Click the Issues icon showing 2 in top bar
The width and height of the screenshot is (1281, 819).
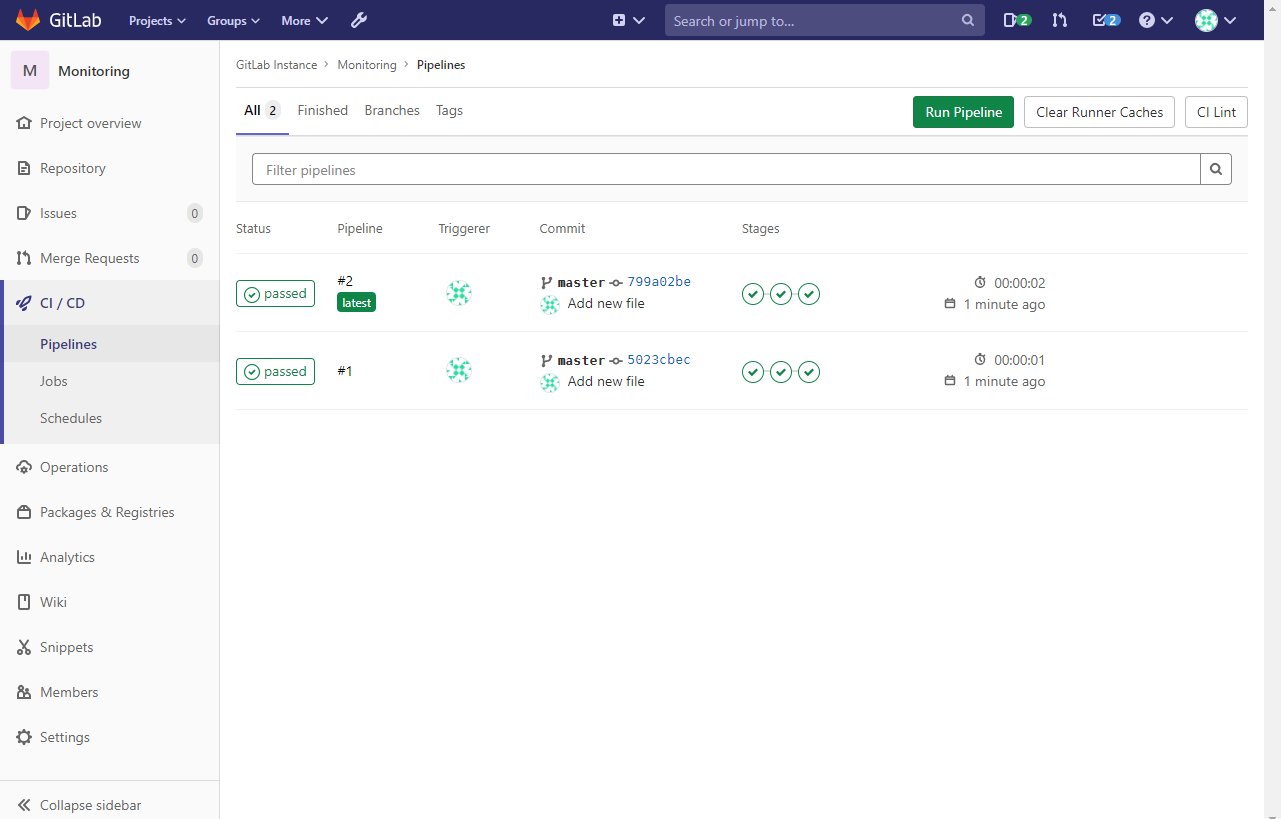pyautogui.click(x=1015, y=20)
